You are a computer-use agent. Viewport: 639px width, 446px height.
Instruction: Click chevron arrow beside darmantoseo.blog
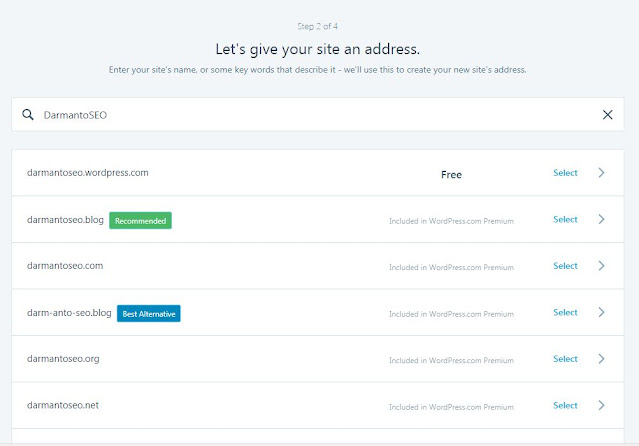pos(601,219)
